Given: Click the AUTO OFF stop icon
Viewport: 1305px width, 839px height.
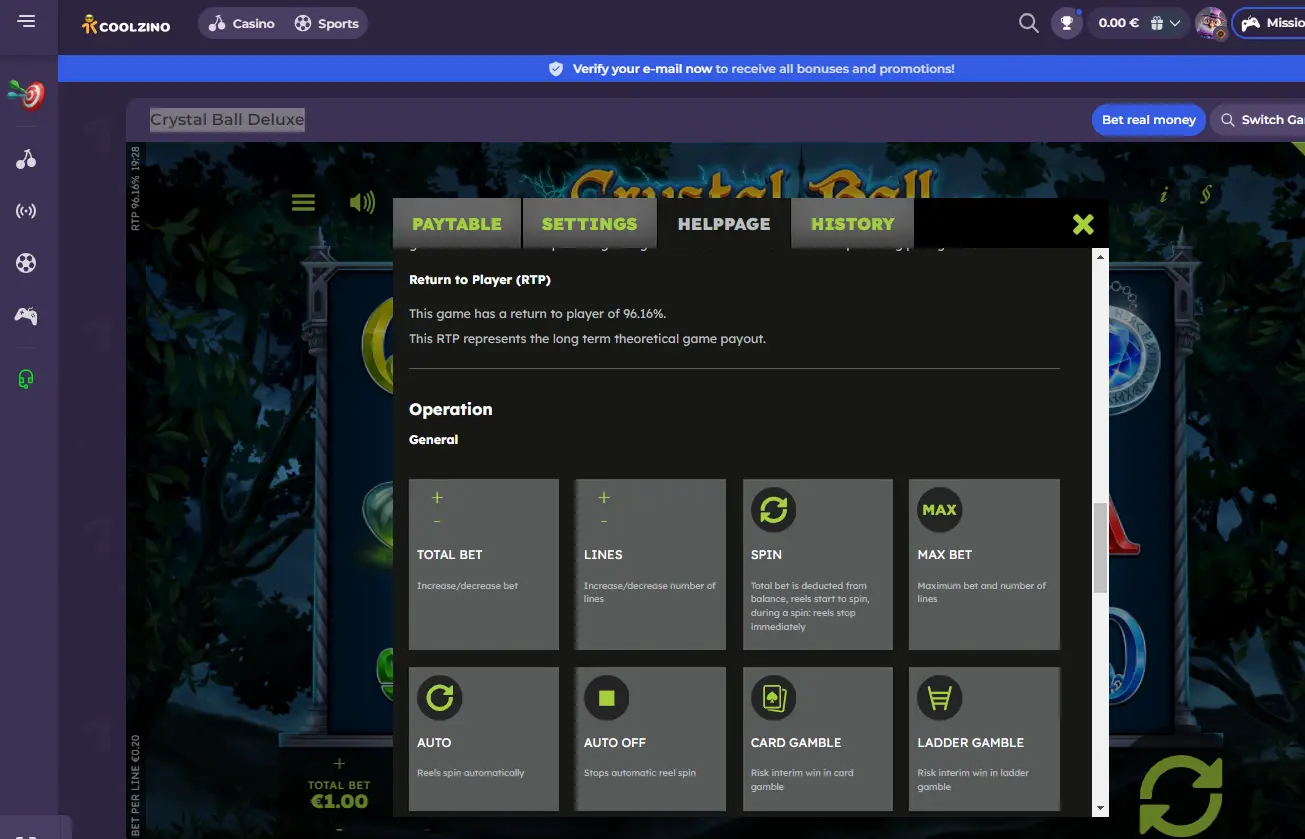Looking at the screenshot, I should click(606, 697).
